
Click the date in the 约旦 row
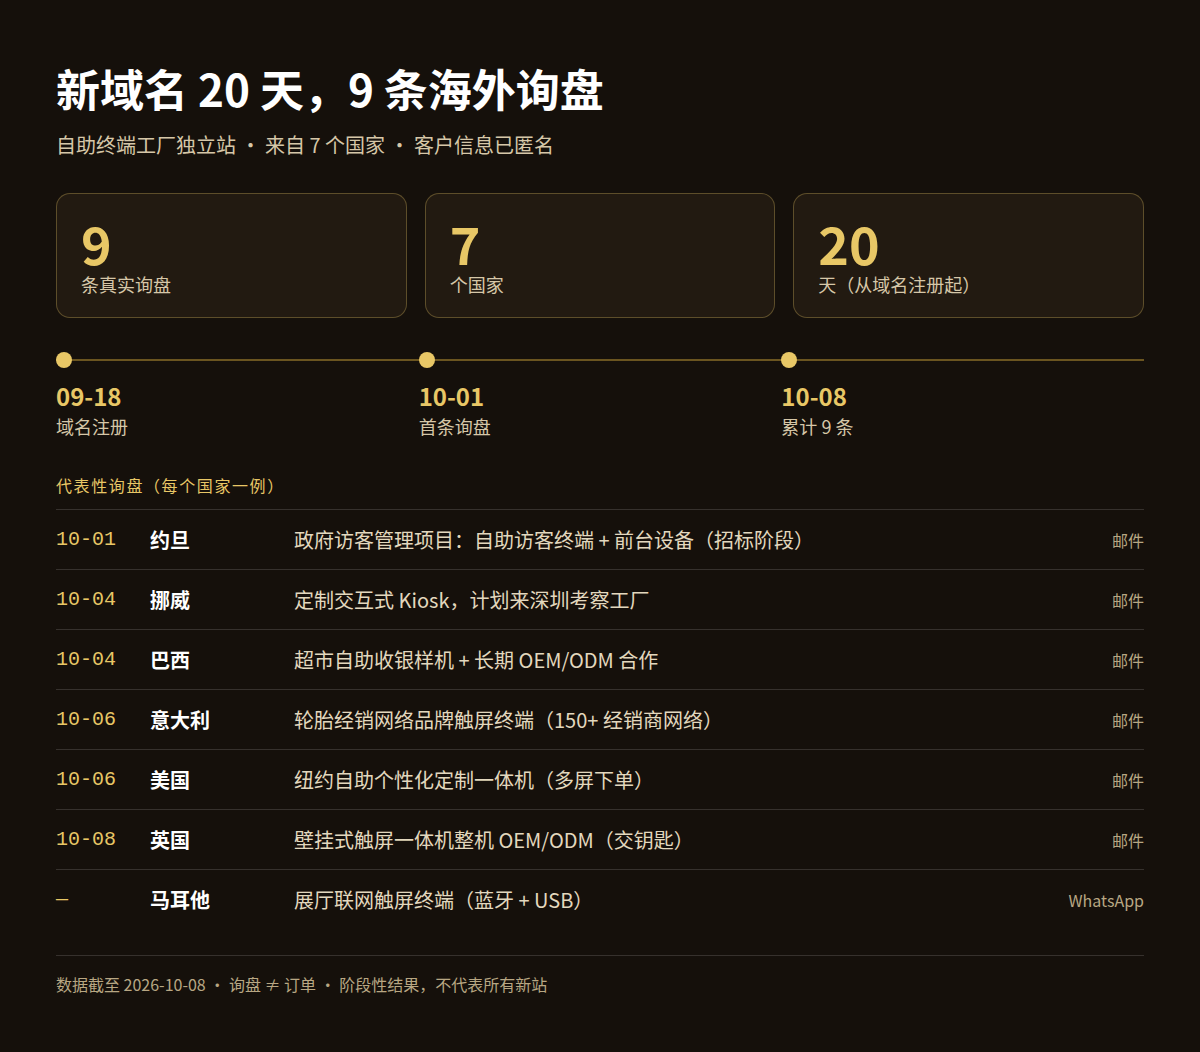[86, 539]
